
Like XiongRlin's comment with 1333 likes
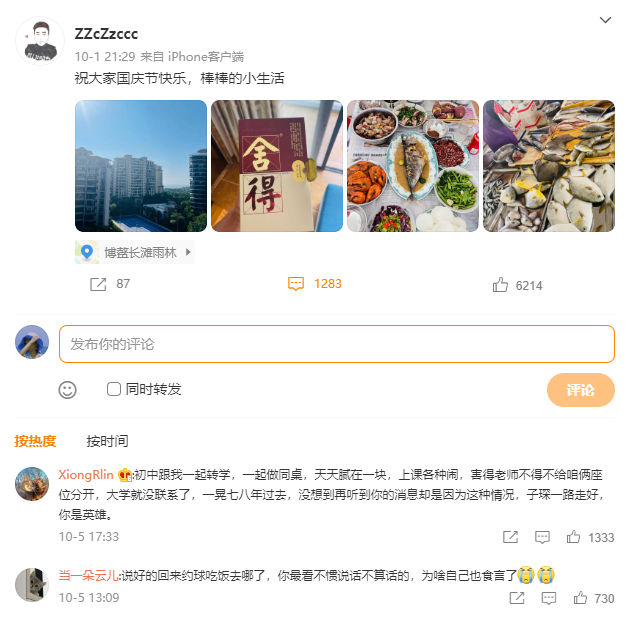coord(573,537)
